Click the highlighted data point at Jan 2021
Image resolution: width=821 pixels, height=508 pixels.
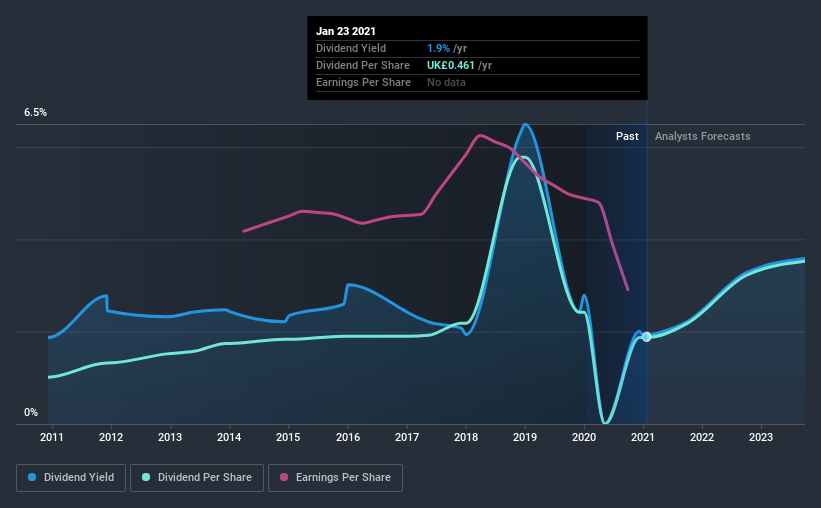[647, 337]
